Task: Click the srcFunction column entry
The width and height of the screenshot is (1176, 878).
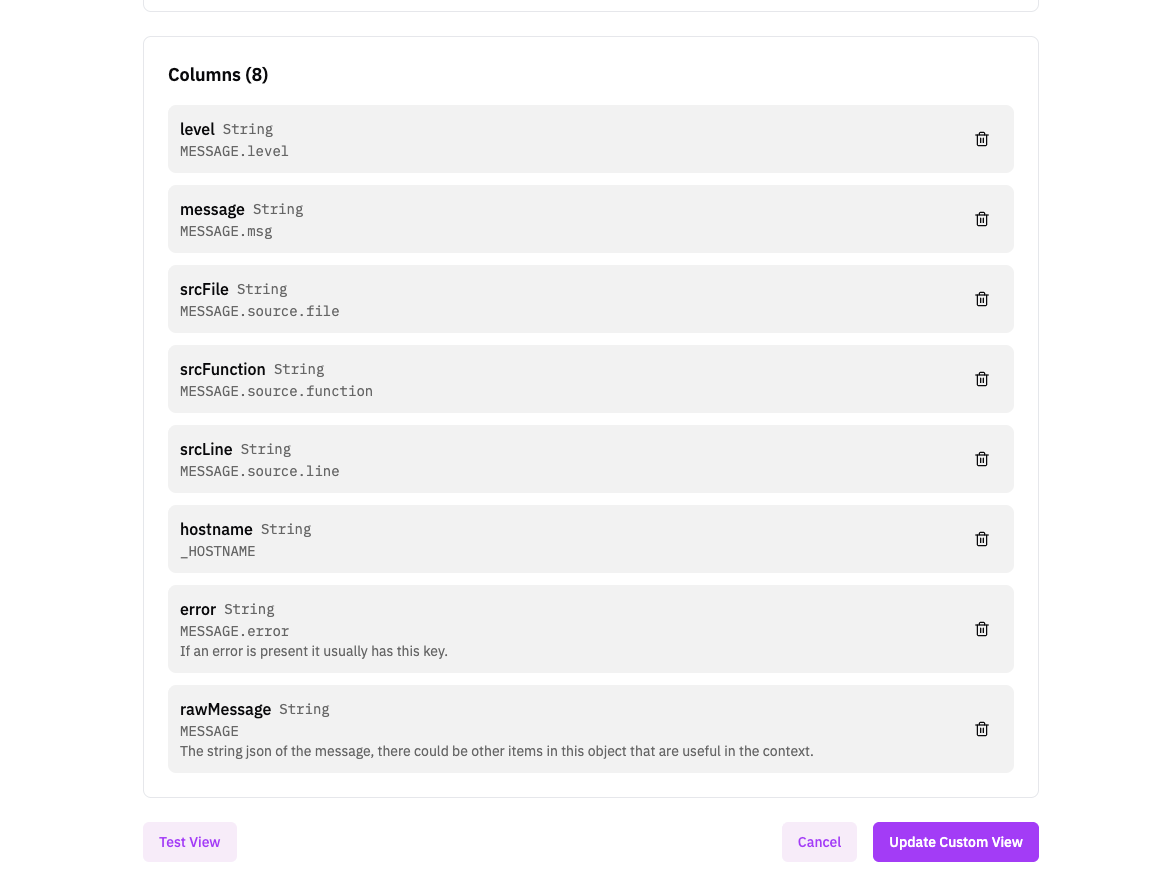Action: pyautogui.click(x=560, y=379)
